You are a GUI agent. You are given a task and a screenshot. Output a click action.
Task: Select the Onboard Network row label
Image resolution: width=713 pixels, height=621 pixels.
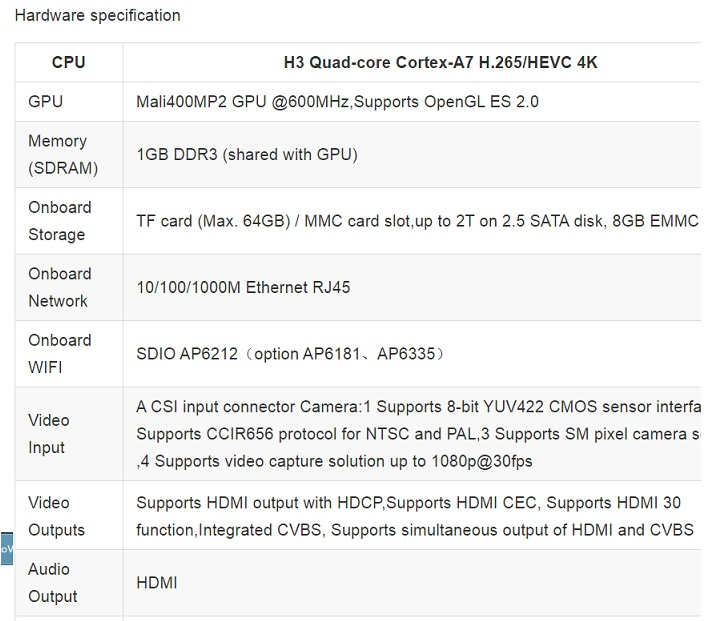(x=60, y=287)
